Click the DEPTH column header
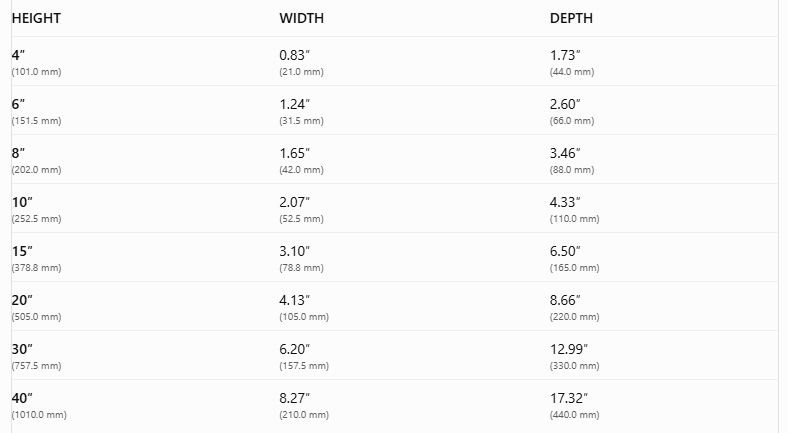 (x=571, y=18)
